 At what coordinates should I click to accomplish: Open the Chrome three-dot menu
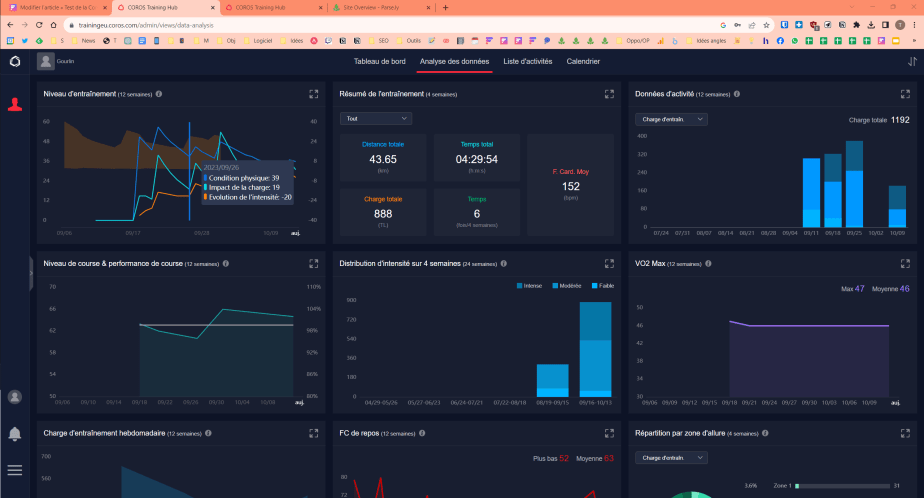[x=914, y=25]
